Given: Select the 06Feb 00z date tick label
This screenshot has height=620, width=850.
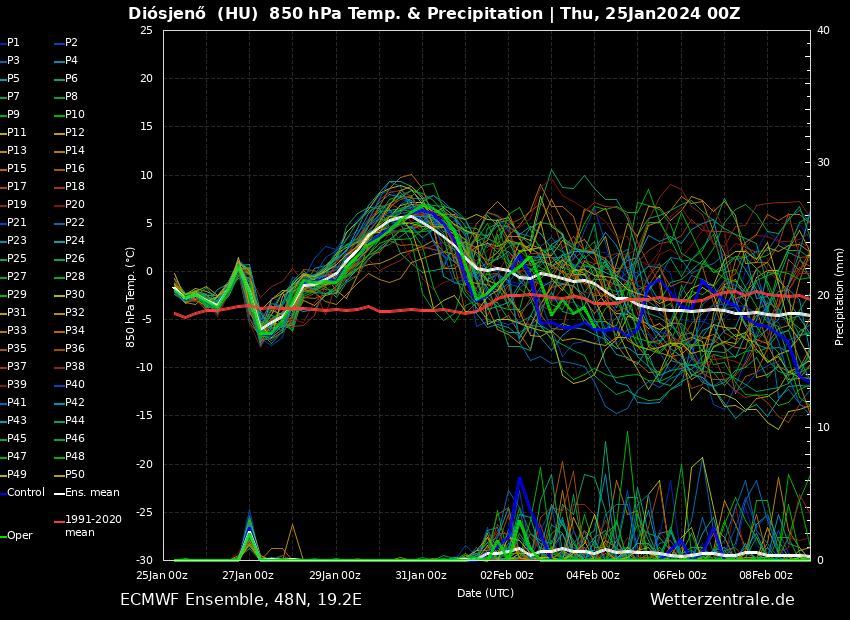Looking at the screenshot, I should 680,575.
